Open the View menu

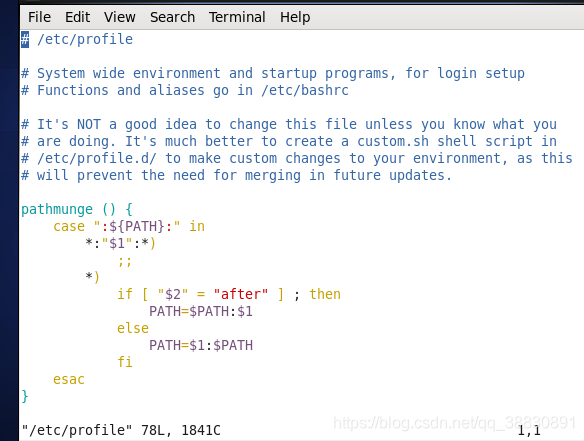tap(120, 17)
